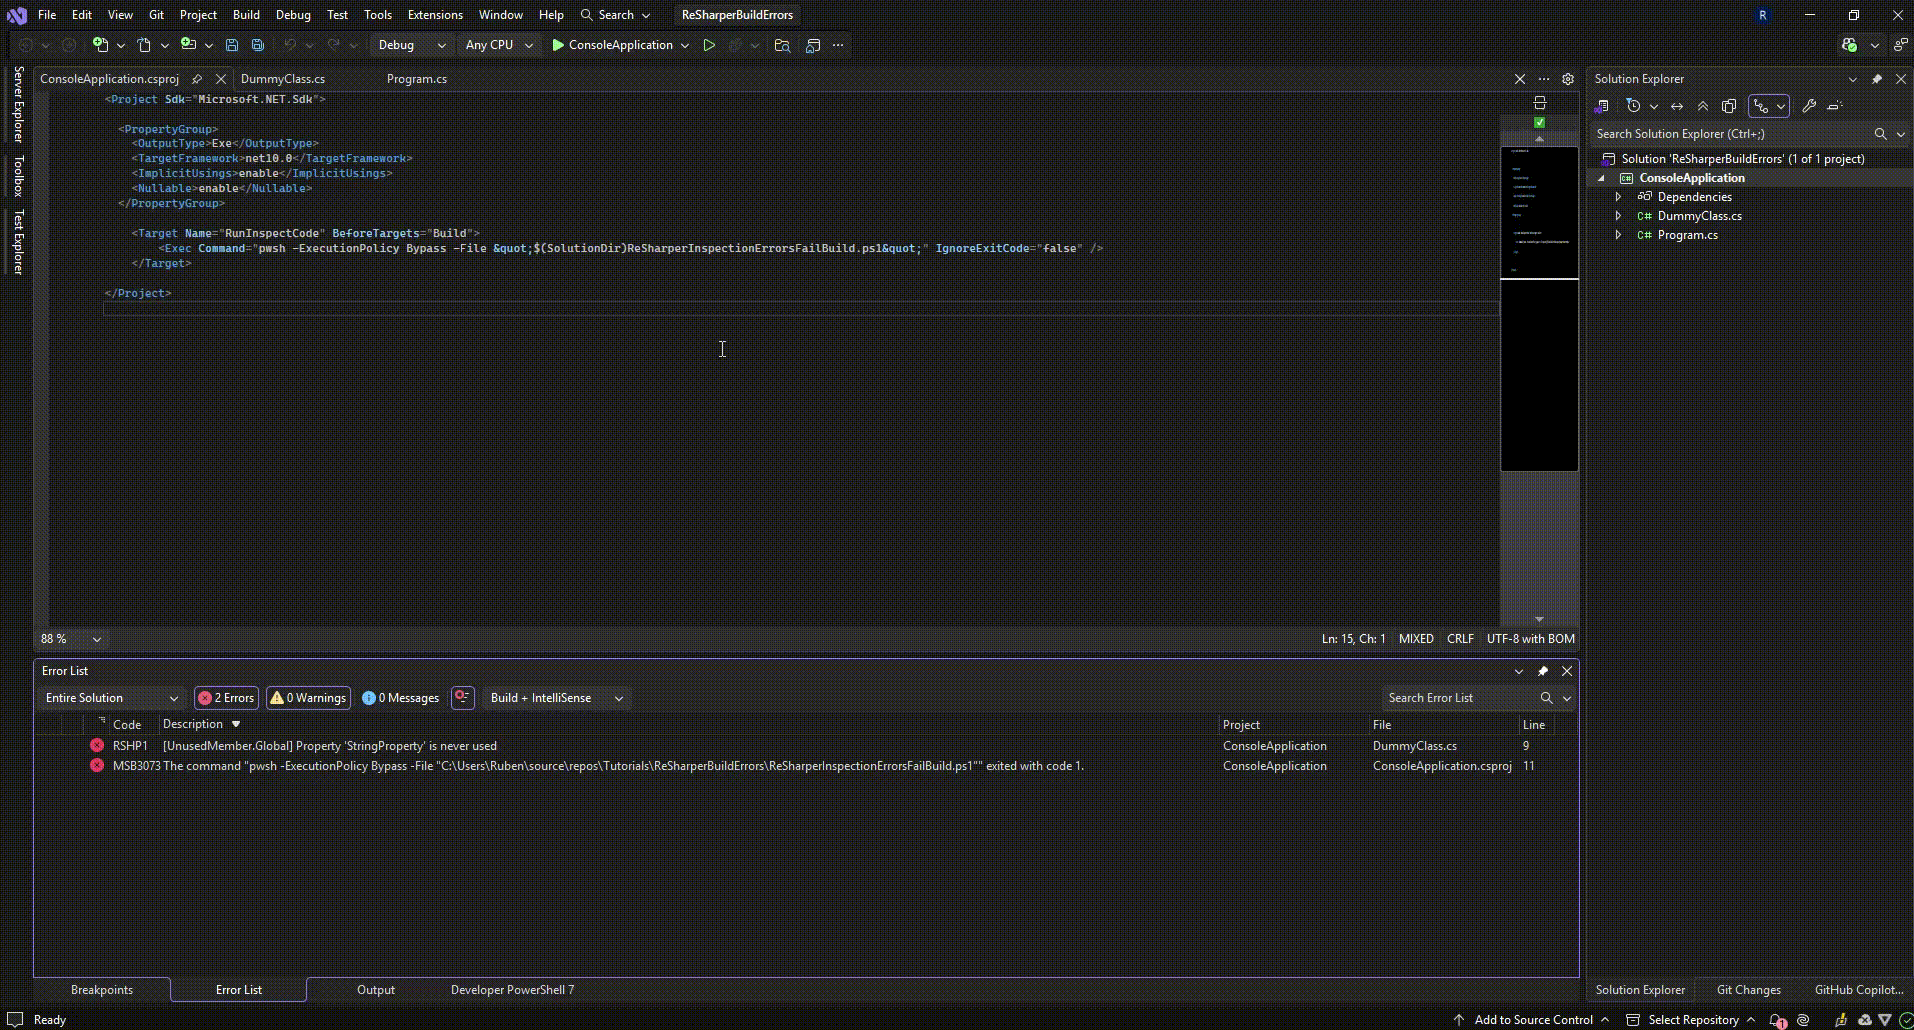Toggle the 0 Messages filter
The image size is (1914, 1030).
(401, 698)
